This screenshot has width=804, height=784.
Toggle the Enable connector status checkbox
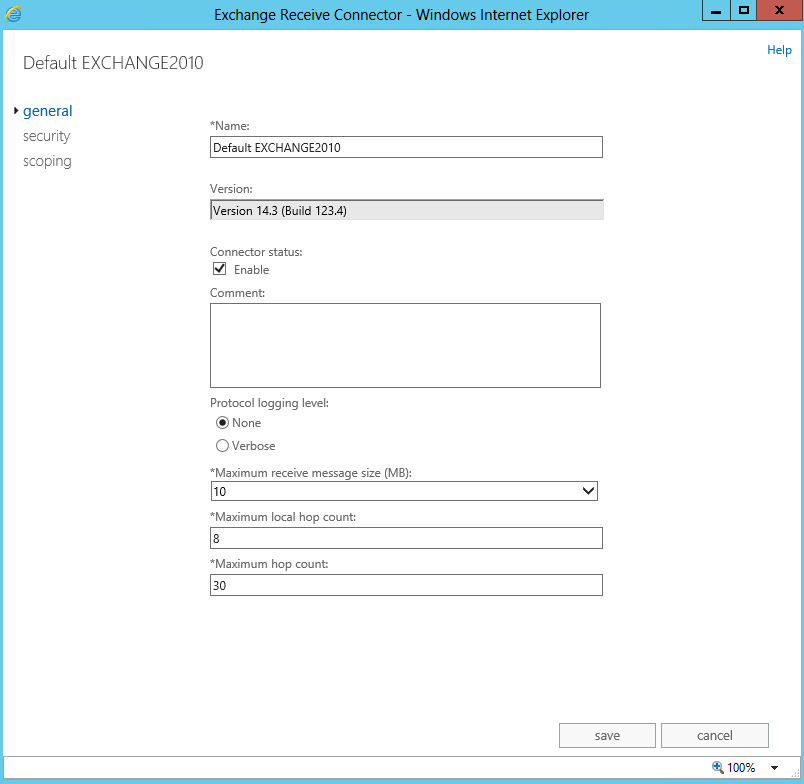[220, 269]
